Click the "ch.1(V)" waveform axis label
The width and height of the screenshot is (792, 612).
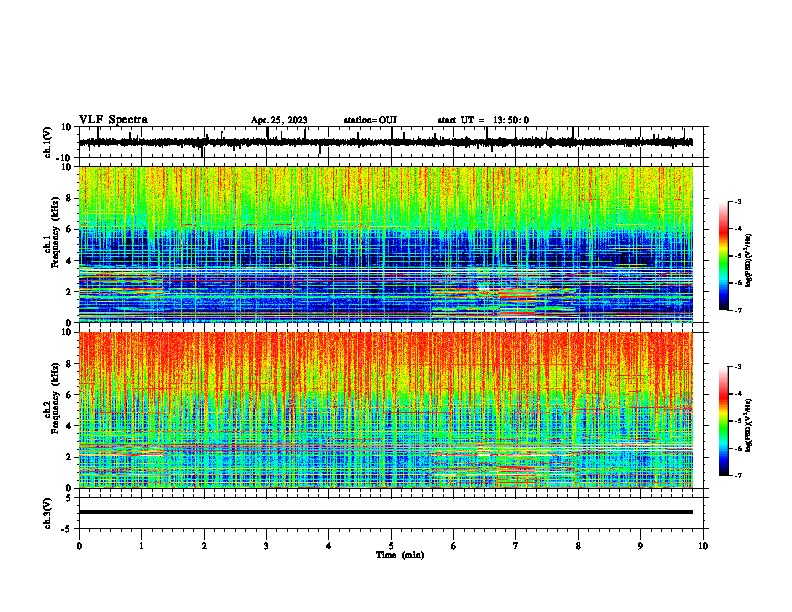pyautogui.click(x=48, y=142)
